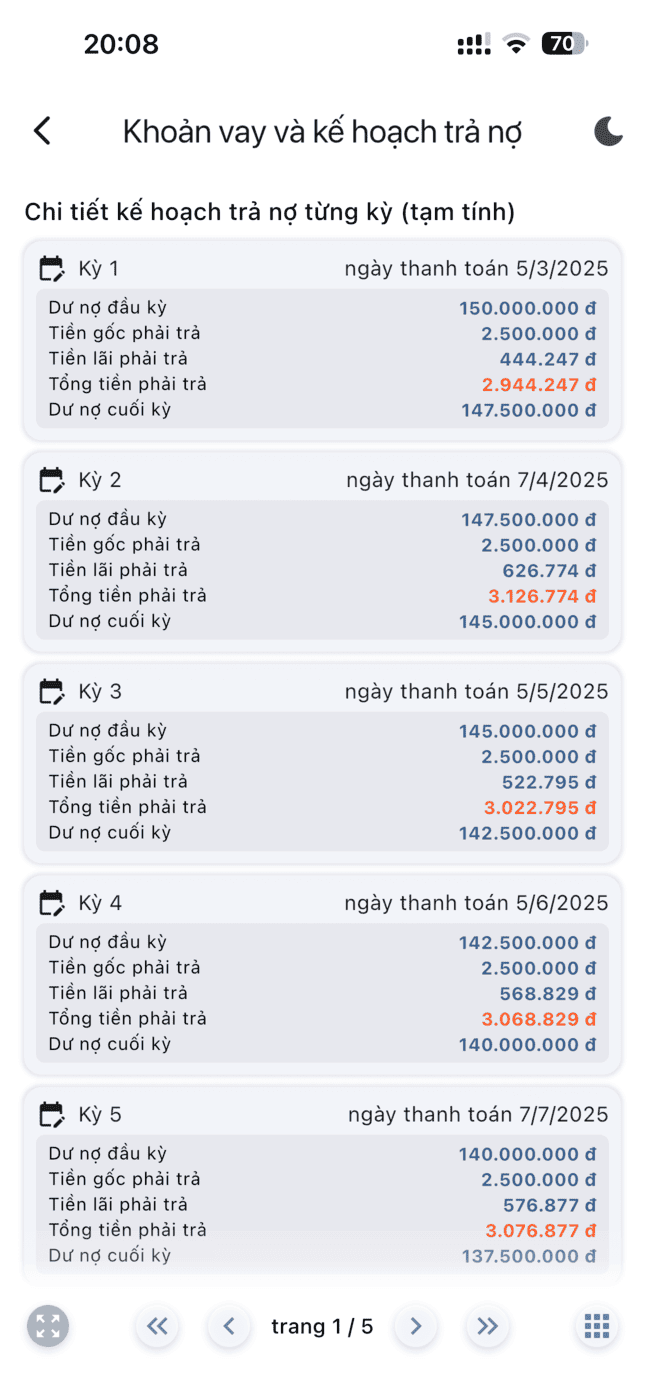This screenshot has height=1398, width=645.
Task: Click the 'trang 1 / 5' page indicator
Action: point(322,1327)
